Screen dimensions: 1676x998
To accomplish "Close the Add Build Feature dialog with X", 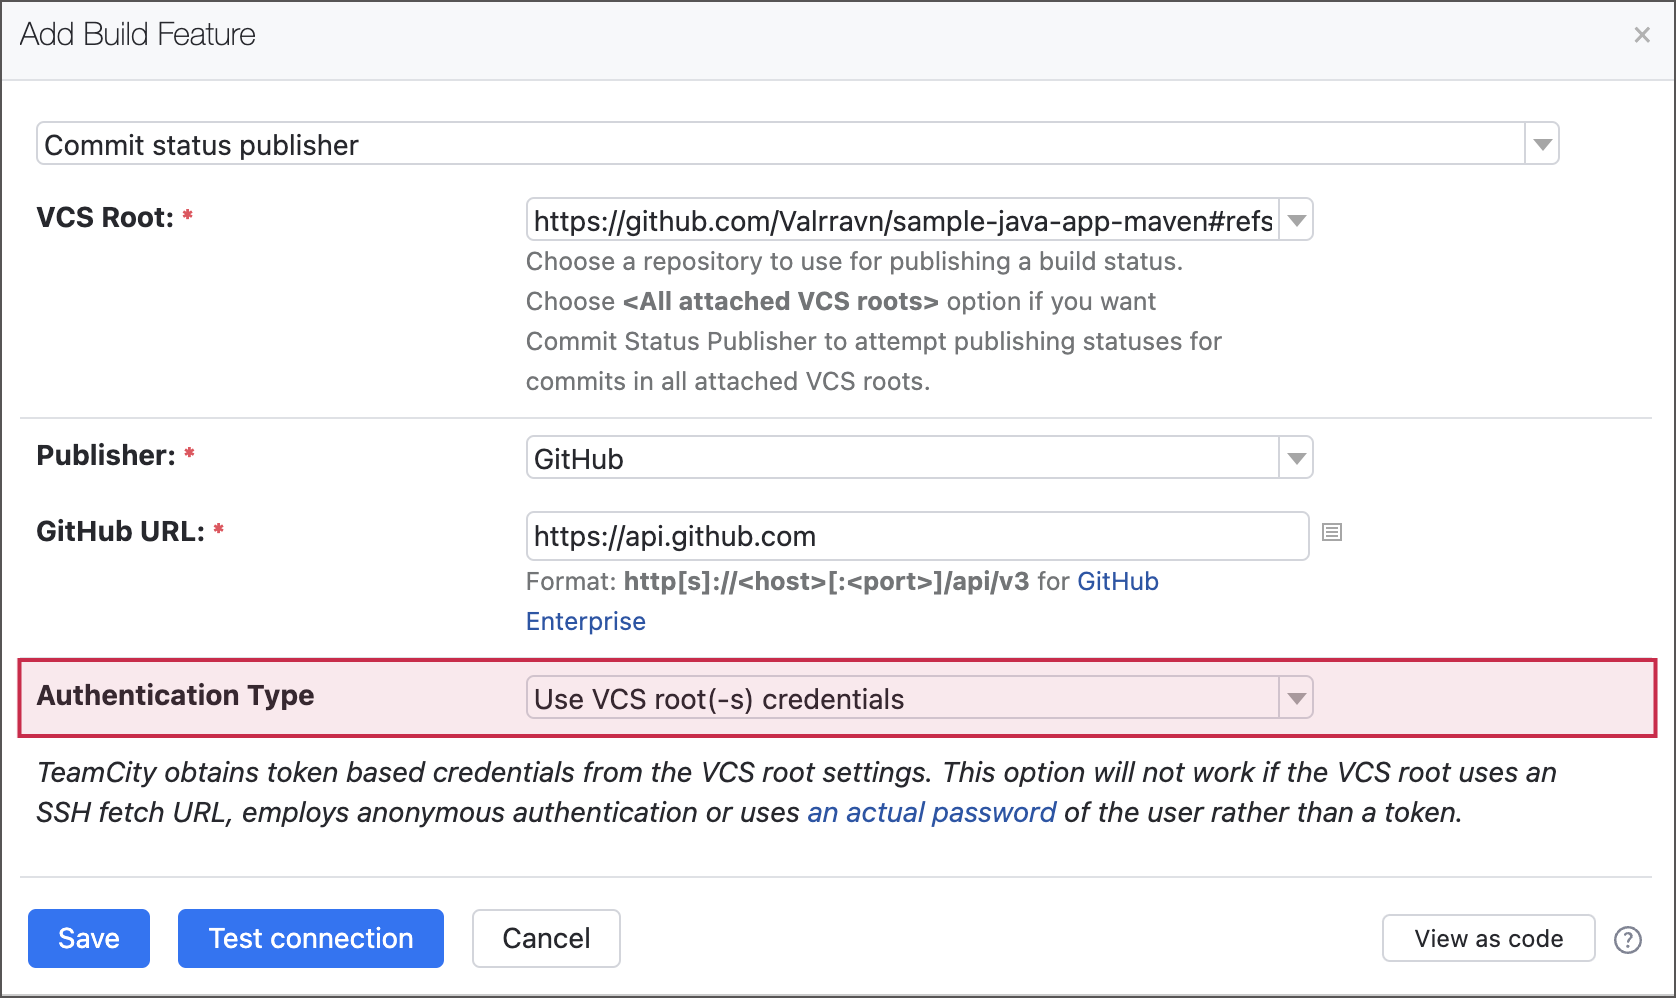I will coord(1641,34).
